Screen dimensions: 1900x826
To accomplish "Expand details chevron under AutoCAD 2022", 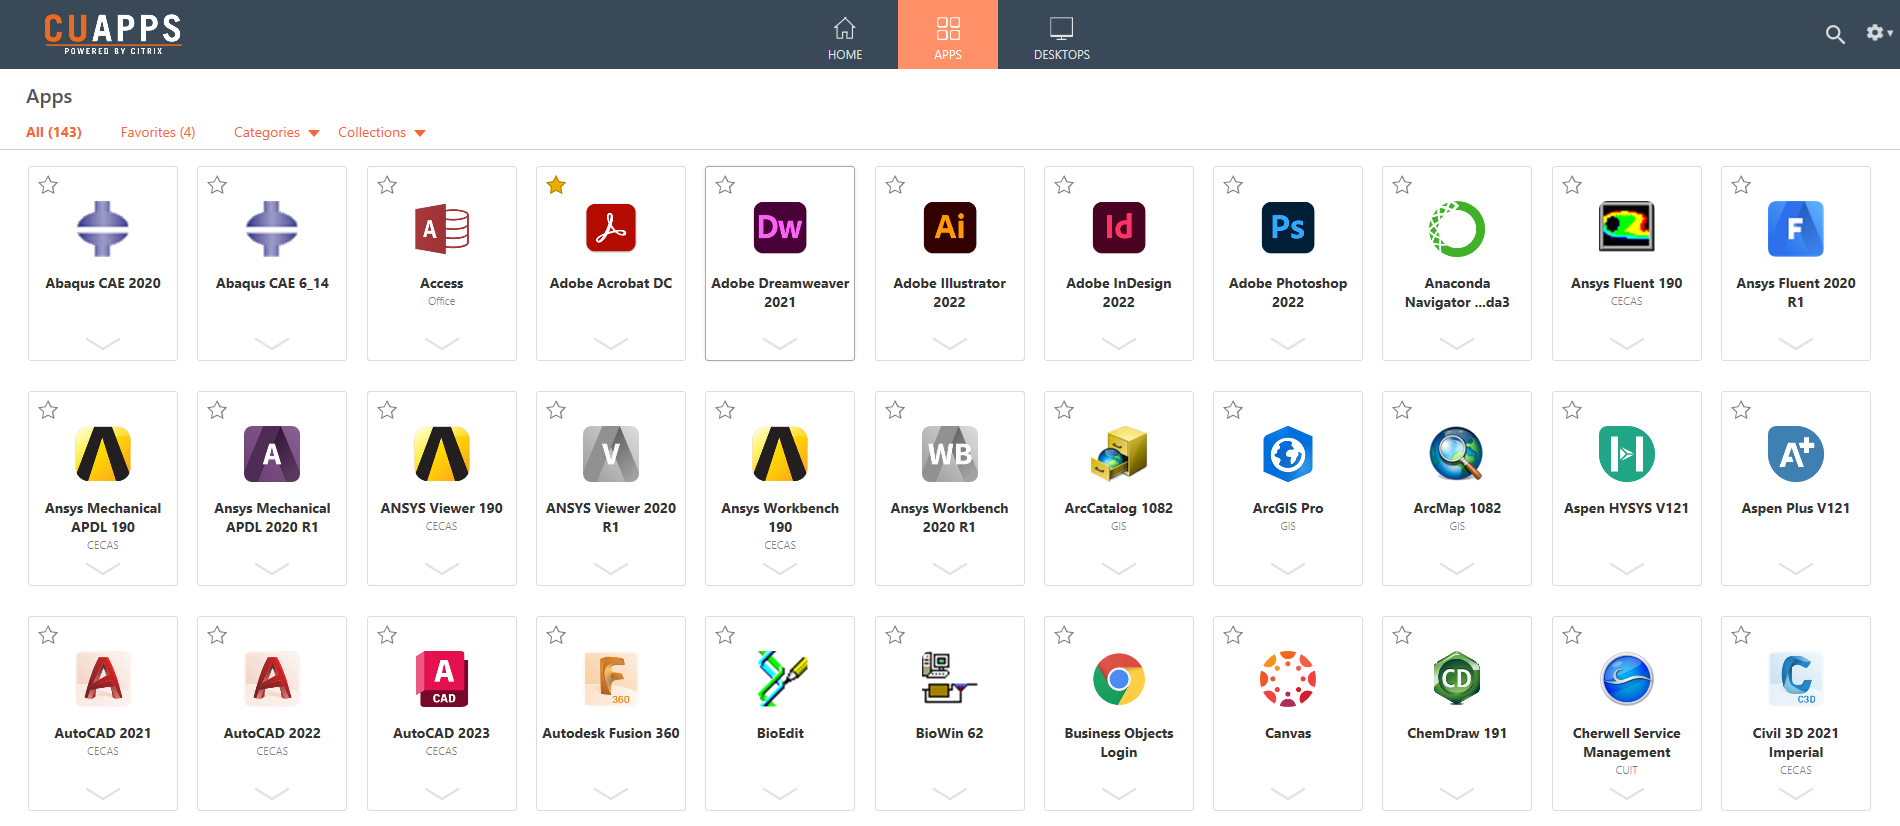I will click(x=272, y=793).
